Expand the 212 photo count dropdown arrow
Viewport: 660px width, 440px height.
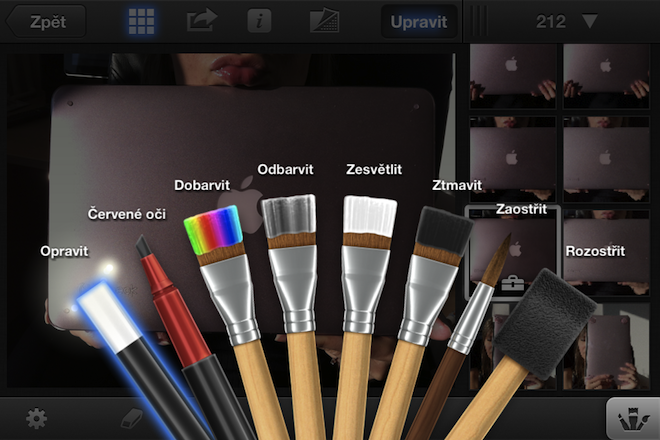(x=589, y=21)
